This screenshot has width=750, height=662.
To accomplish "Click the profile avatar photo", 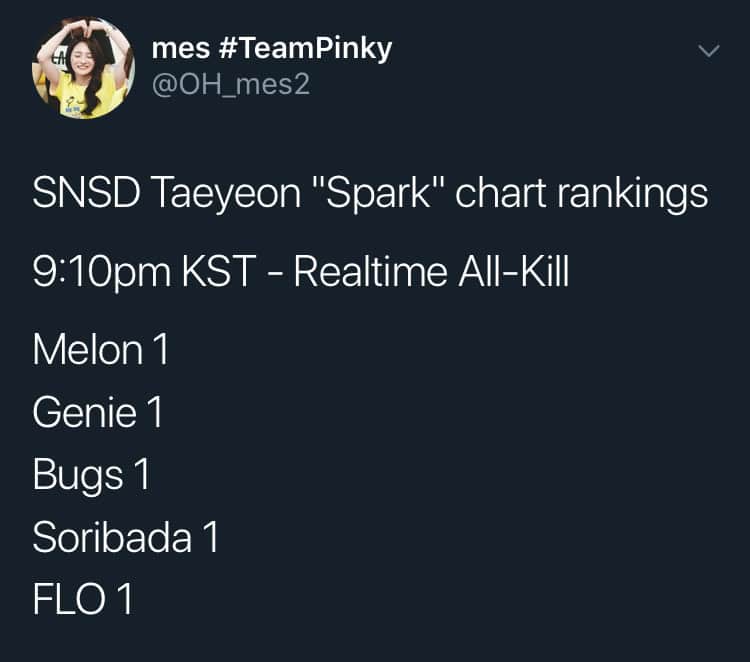I will point(83,68).
